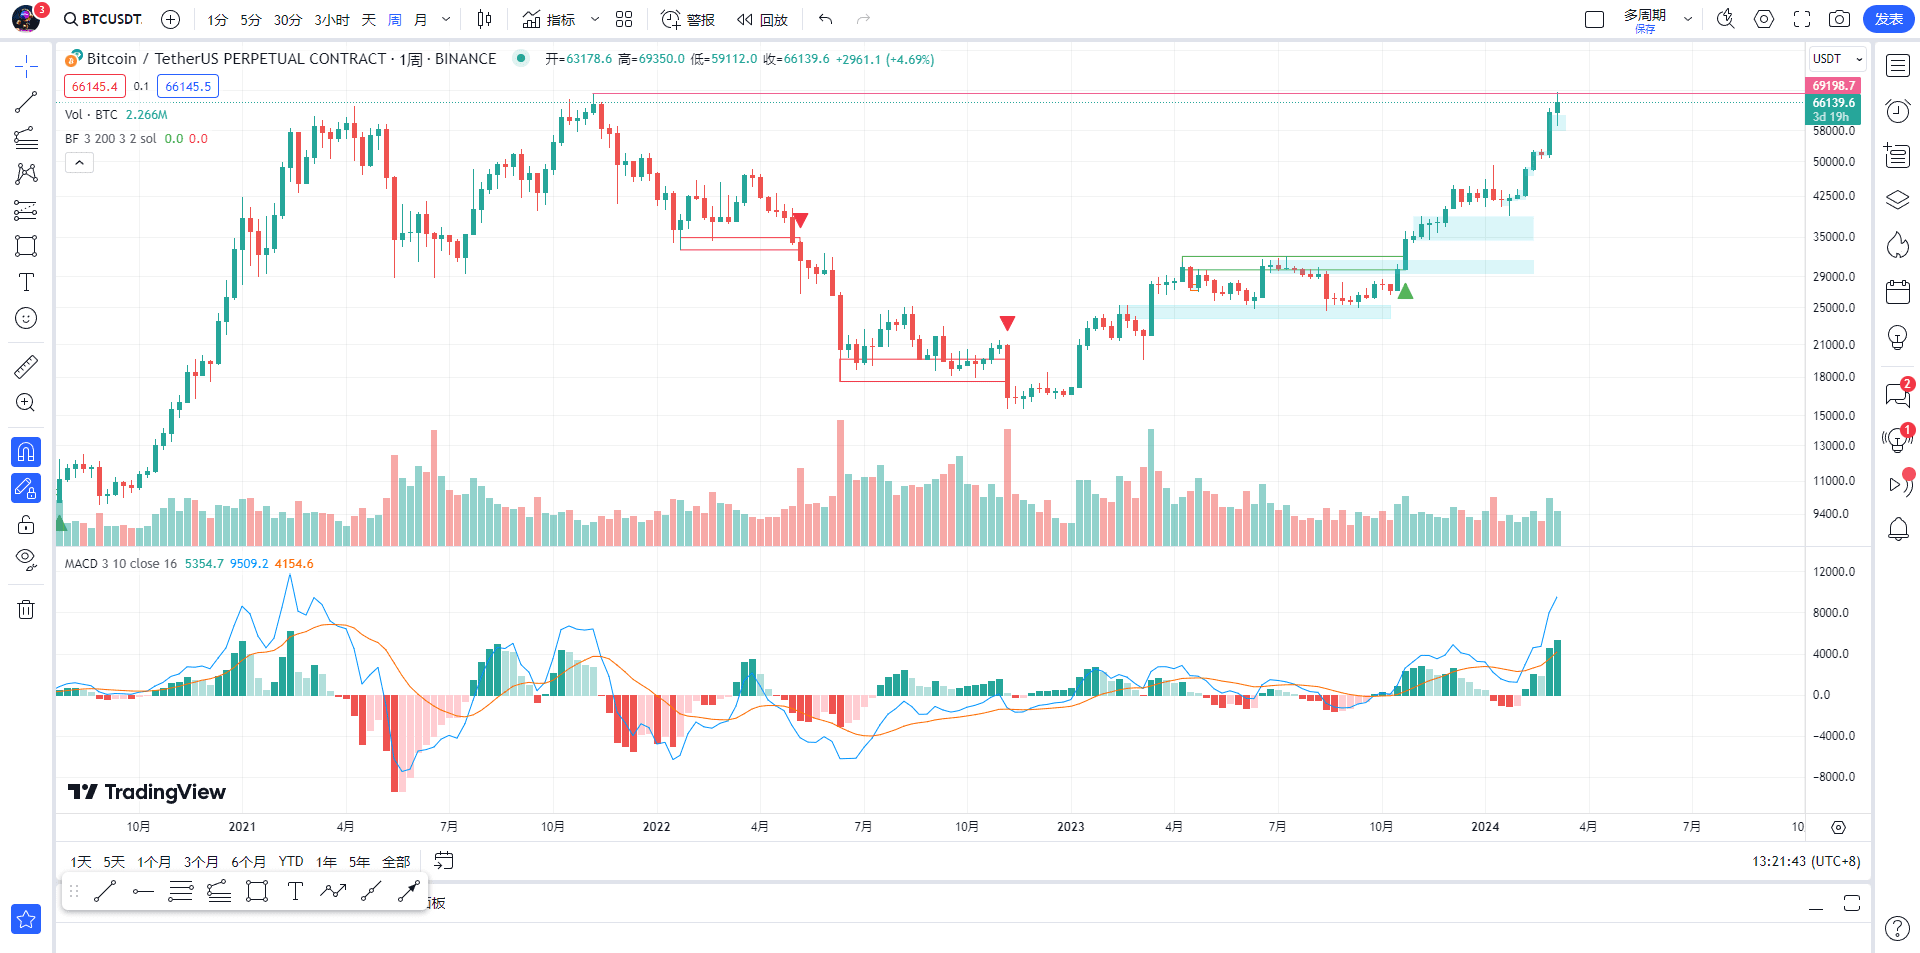Open the Fibonacci retracement tools
This screenshot has height=953, width=1920.
pos(26,138)
